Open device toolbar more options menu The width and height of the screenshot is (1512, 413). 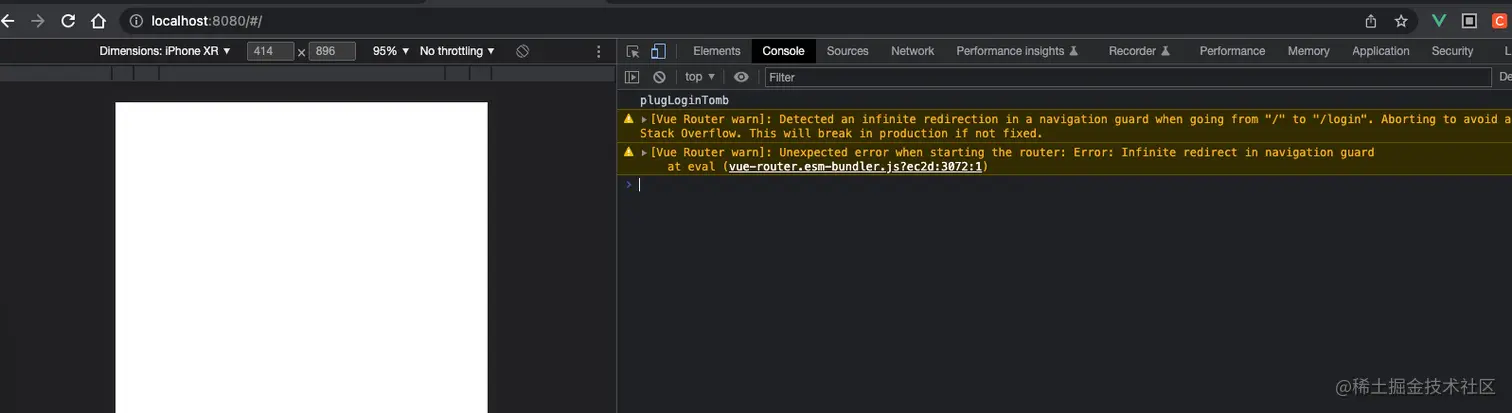tap(599, 51)
